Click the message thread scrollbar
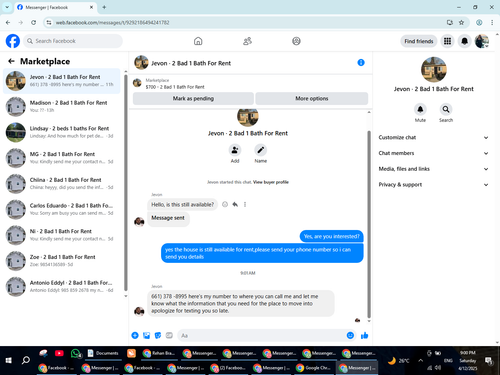The width and height of the screenshot is (500, 375). tap(369, 224)
